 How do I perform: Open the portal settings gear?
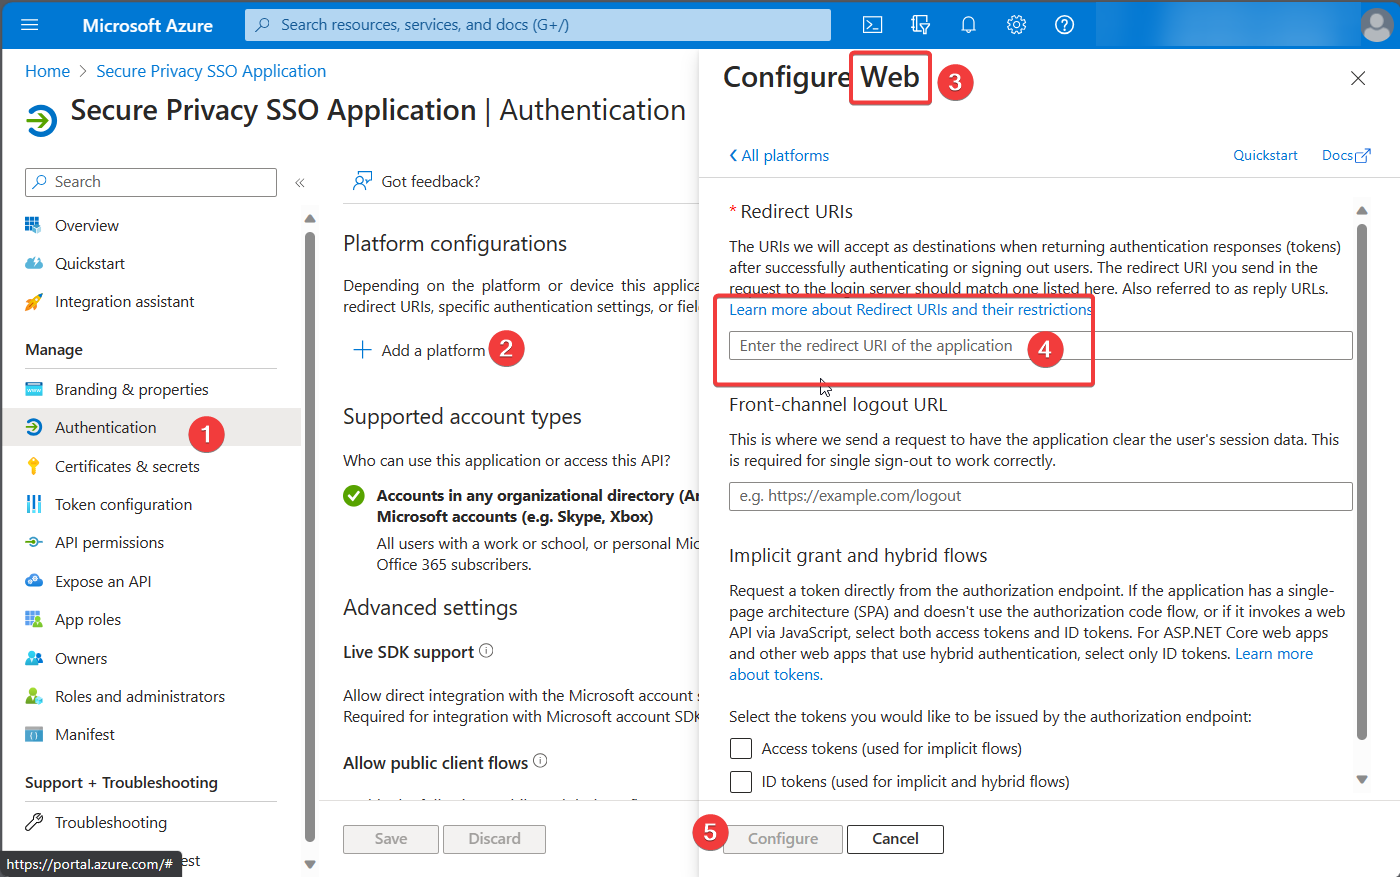[1016, 24]
